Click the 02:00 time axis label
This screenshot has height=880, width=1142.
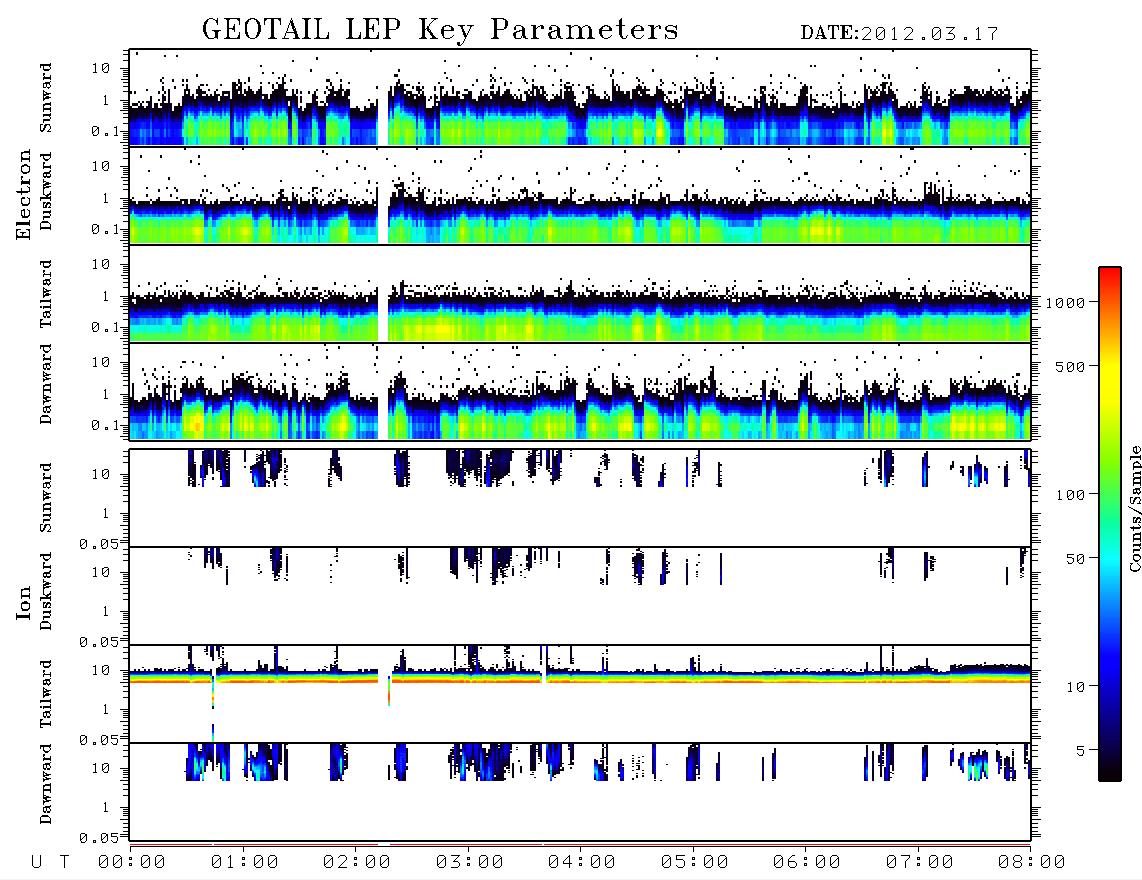tap(357, 862)
